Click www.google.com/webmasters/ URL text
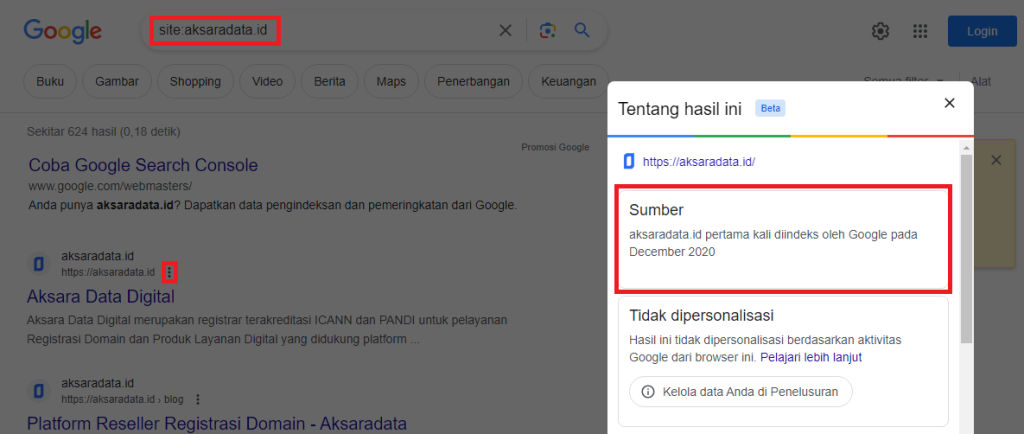 tap(110, 186)
